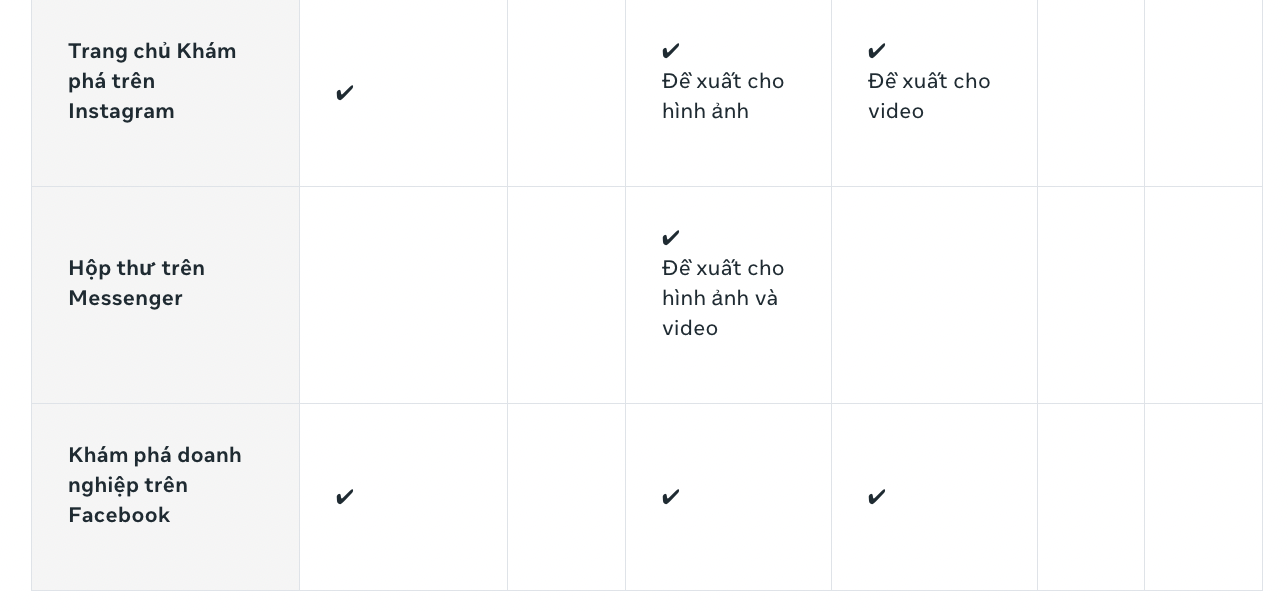Click the middle checkmark in the Facebook business row
The width and height of the screenshot is (1288, 612).
point(671,497)
